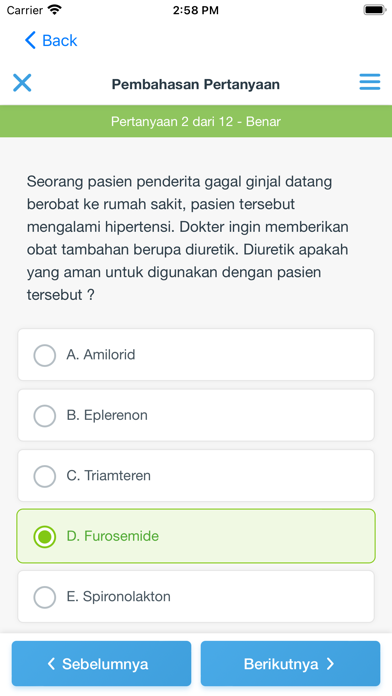Select radio button for B. Eplerenon
The height and width of the screenshot is (696, 392).
coord(45,415)
